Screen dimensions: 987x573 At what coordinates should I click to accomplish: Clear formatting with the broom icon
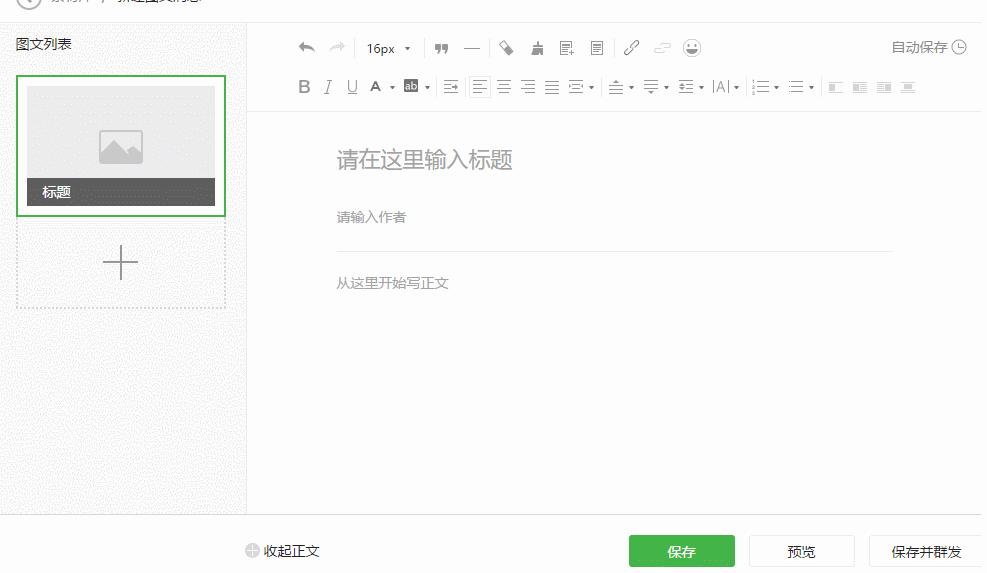click(x=537, y=48)
